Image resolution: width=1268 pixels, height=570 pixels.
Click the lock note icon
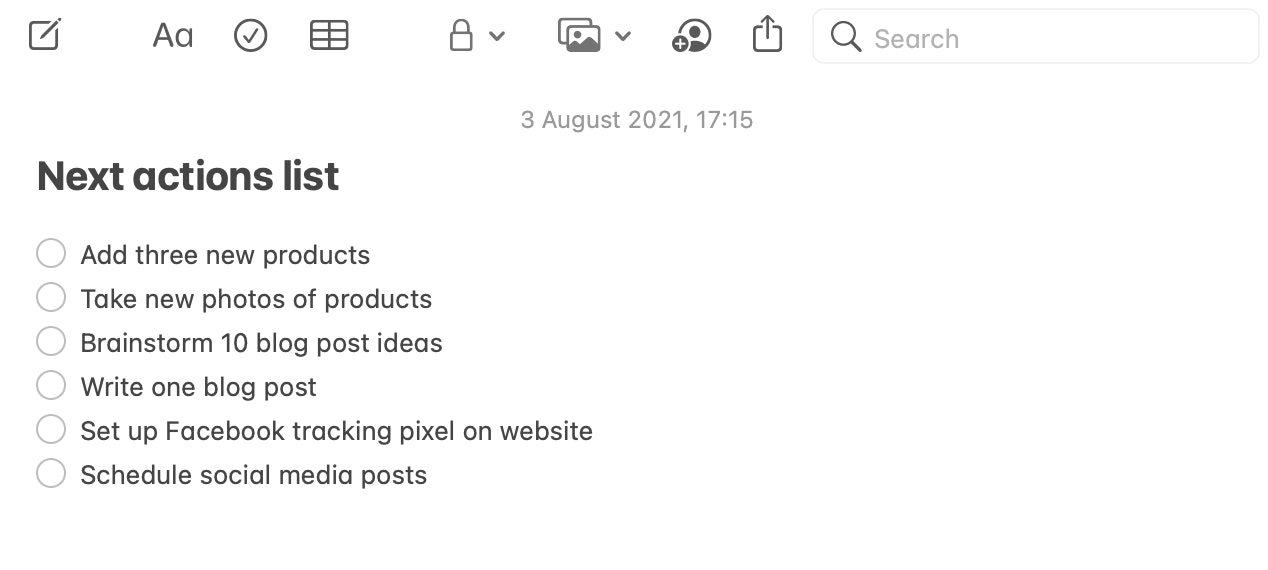coord(461,36)
